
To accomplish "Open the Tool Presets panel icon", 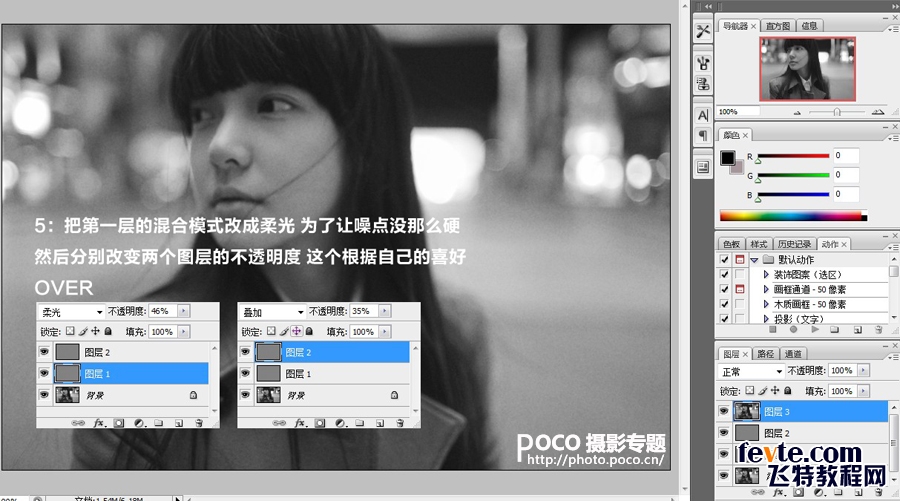I will click(703, 31).
